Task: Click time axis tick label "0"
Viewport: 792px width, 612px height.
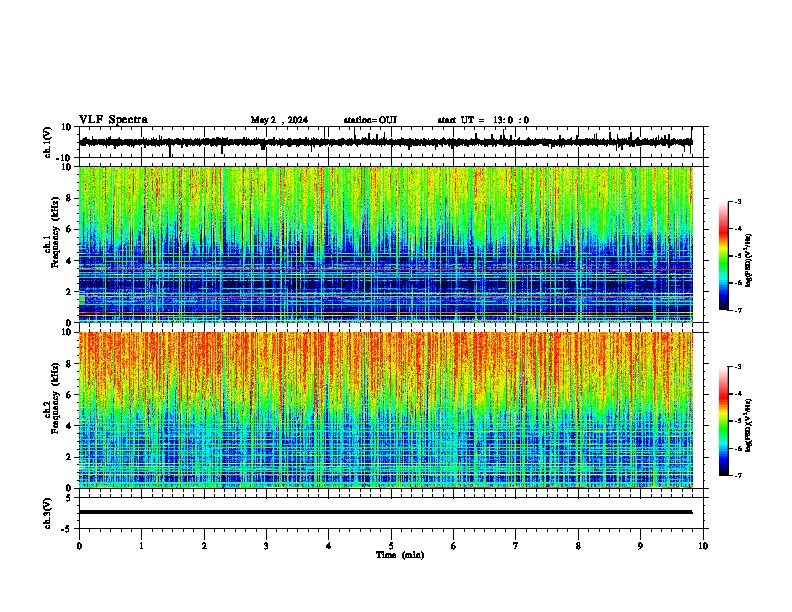Action: [x=79, y=546]
